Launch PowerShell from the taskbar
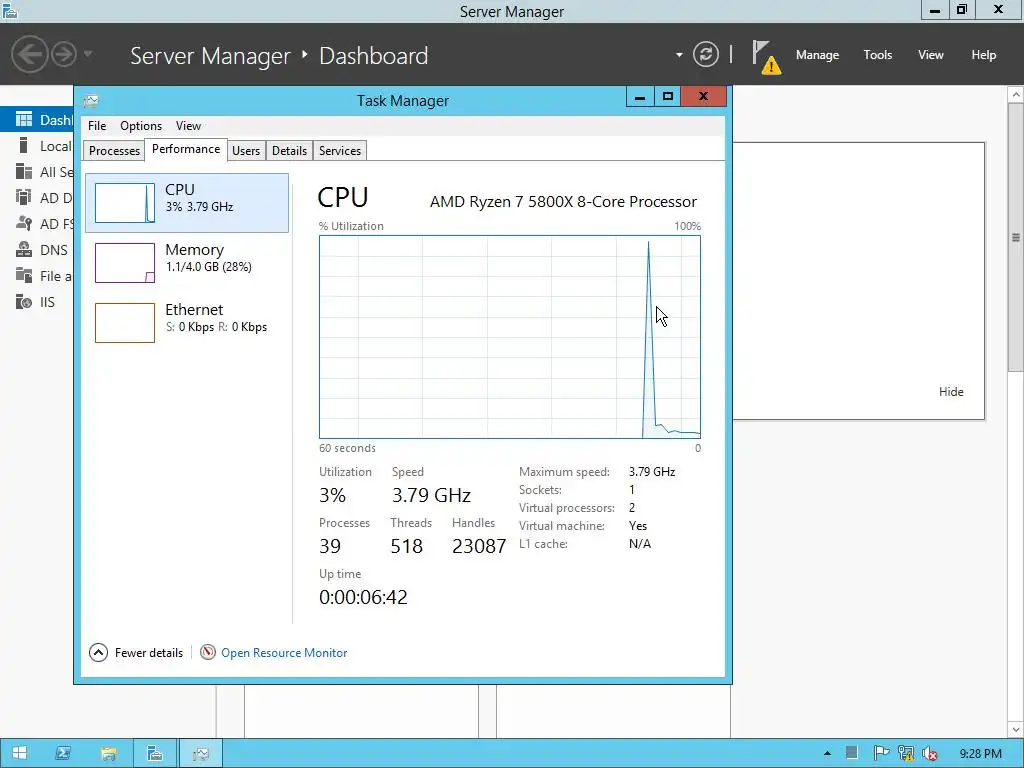The image size is (1024, 768). (x=63, y=753)
